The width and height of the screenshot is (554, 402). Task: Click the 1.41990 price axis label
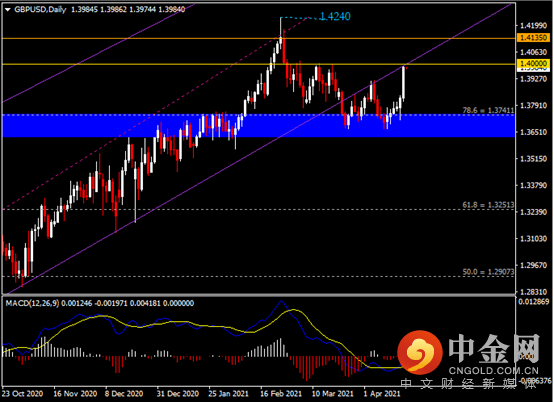click(x=533, y=25)
